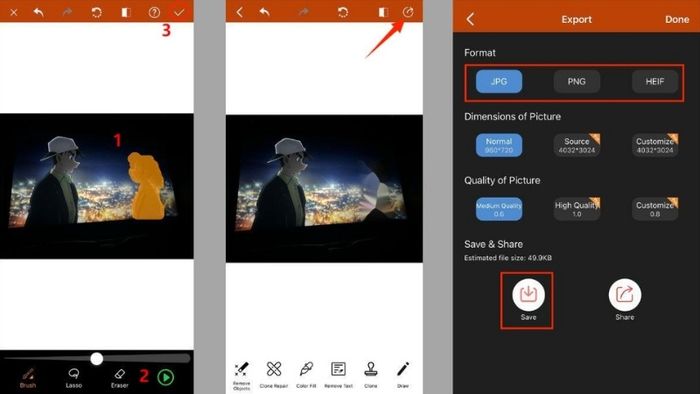Reset the image in the tools screen
The width and height of the screenshot is (700, 394).
343,12
